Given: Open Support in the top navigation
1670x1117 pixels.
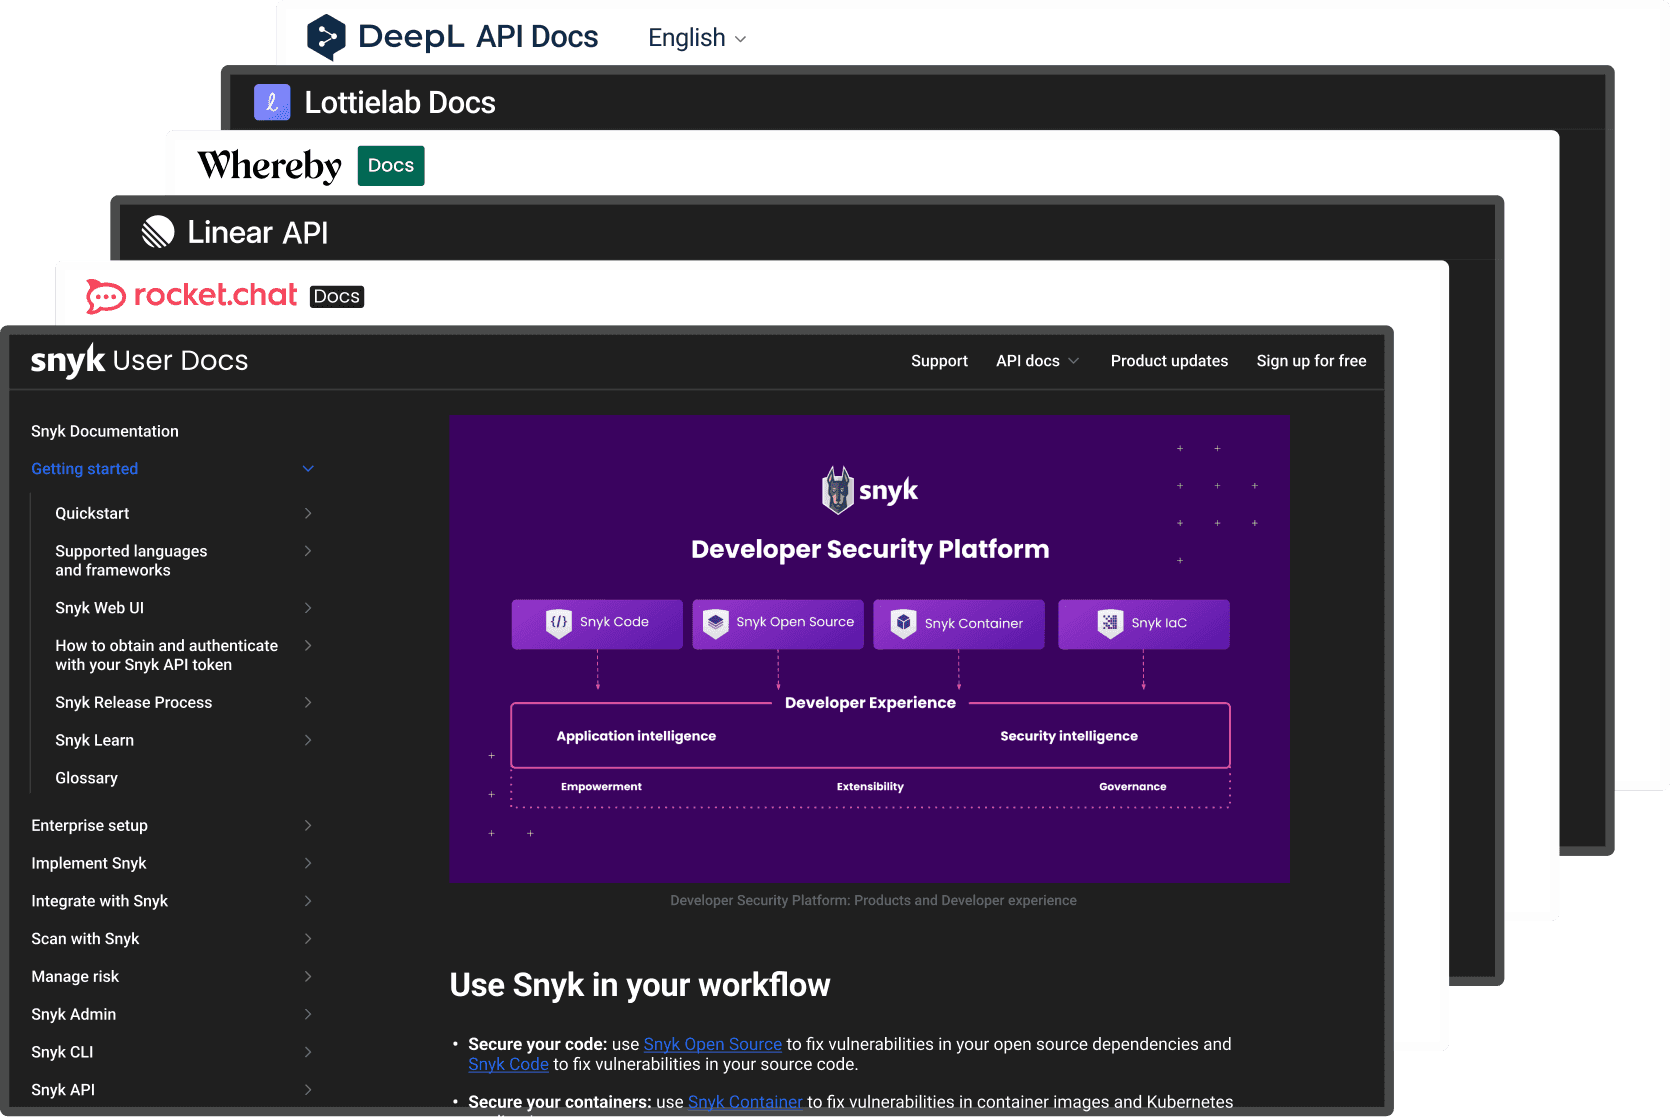Looking at the screenshot, I should point(939,361).
